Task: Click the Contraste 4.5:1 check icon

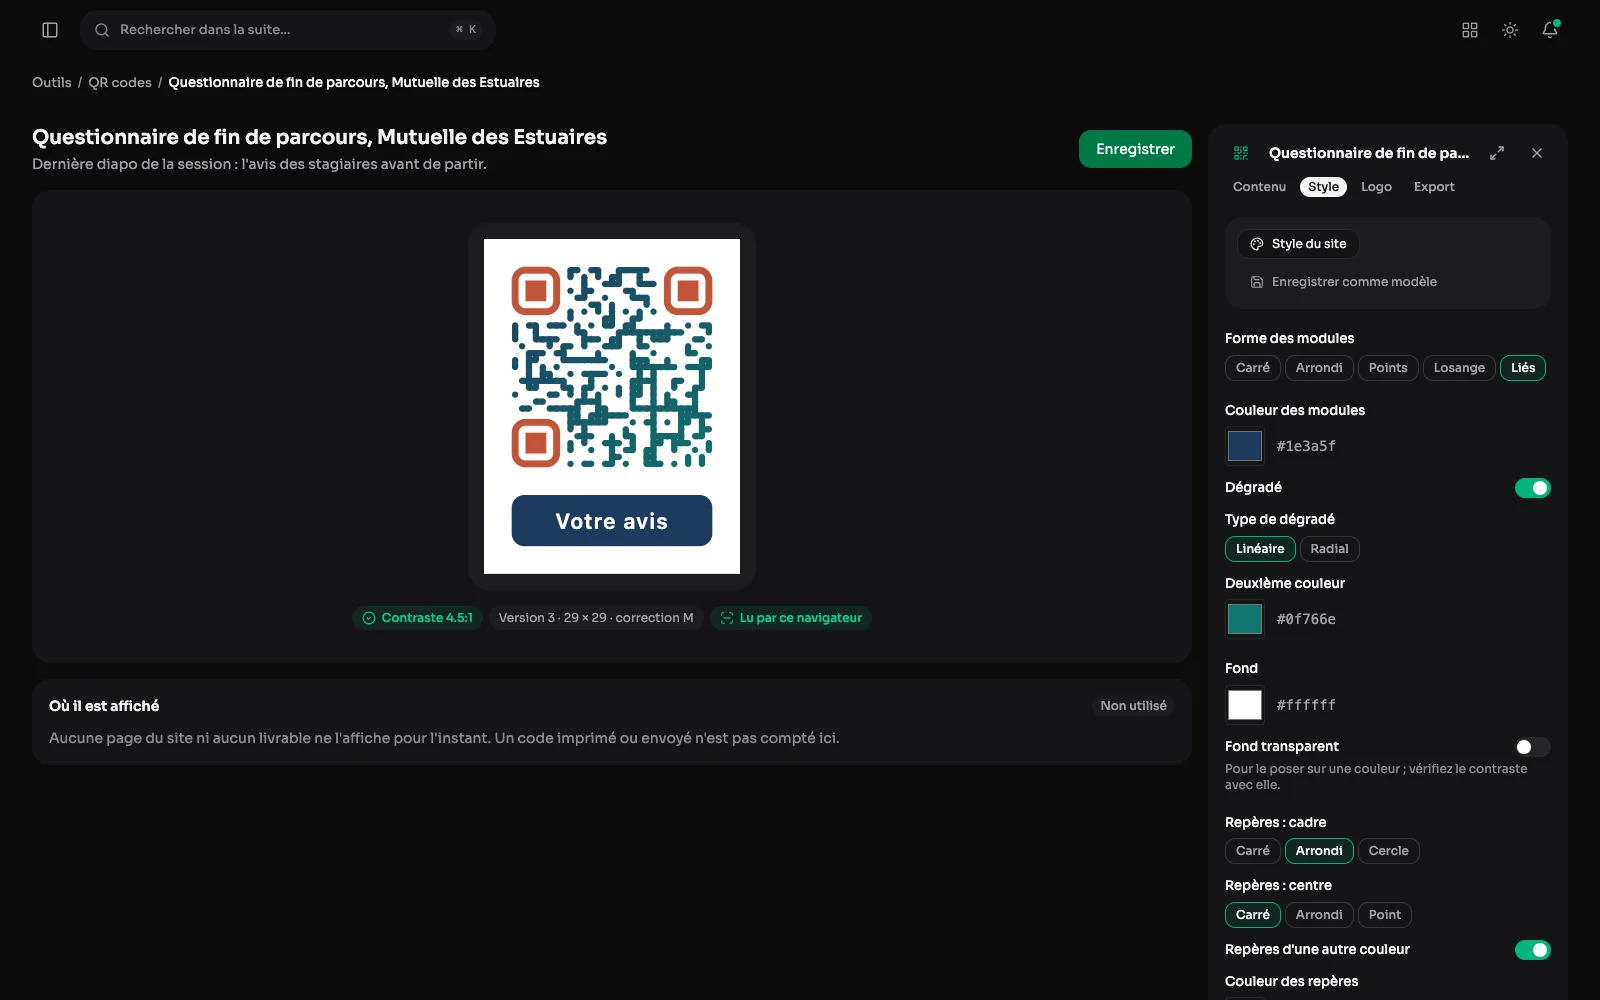Action: point(369,618)
